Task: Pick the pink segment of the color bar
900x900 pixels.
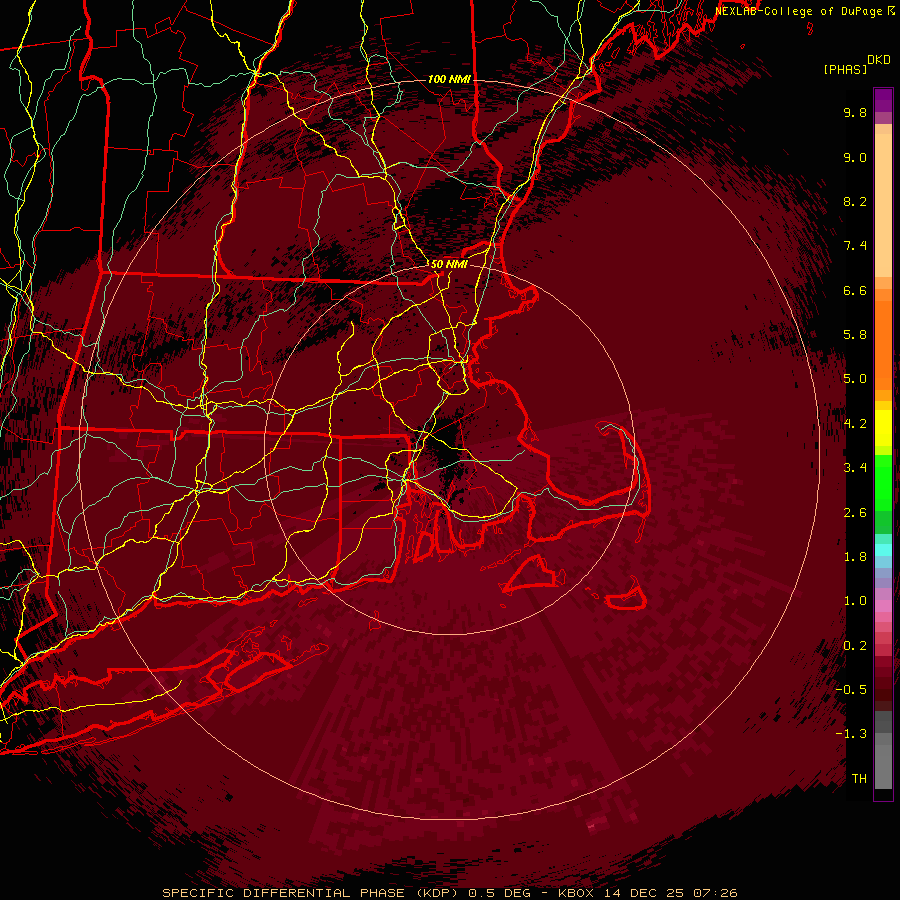Action: click(883, 606)
